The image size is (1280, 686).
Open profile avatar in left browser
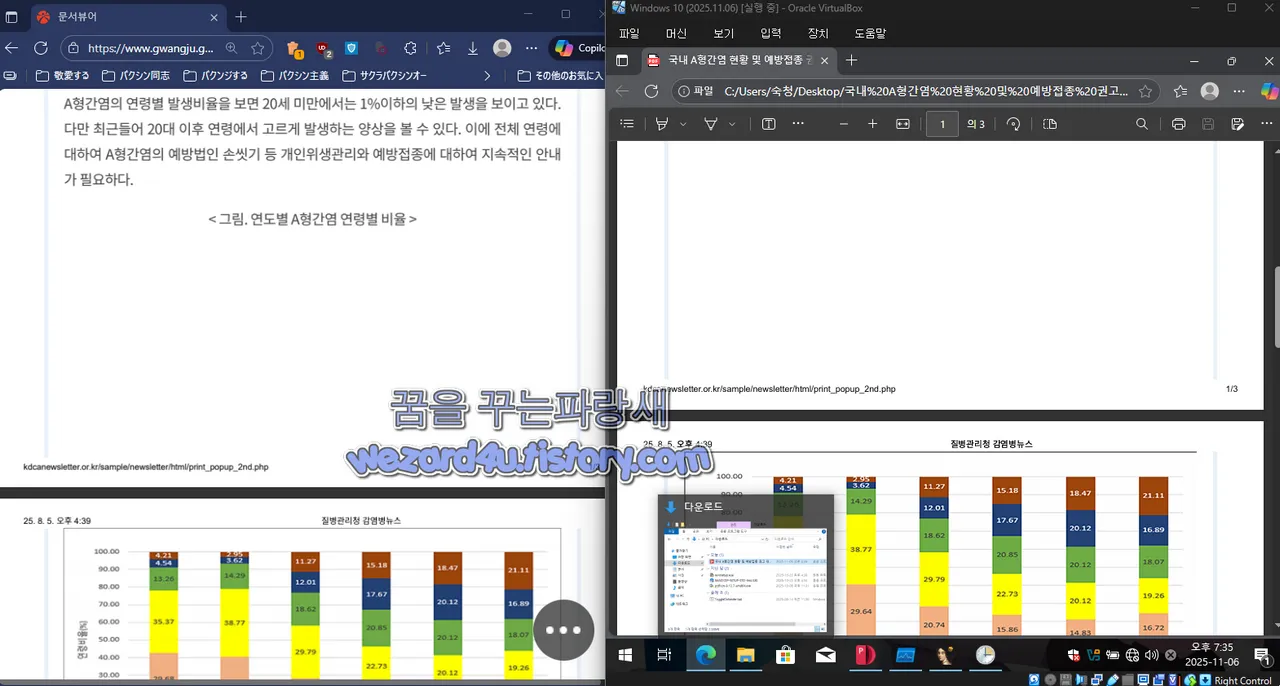coord(502,48)
